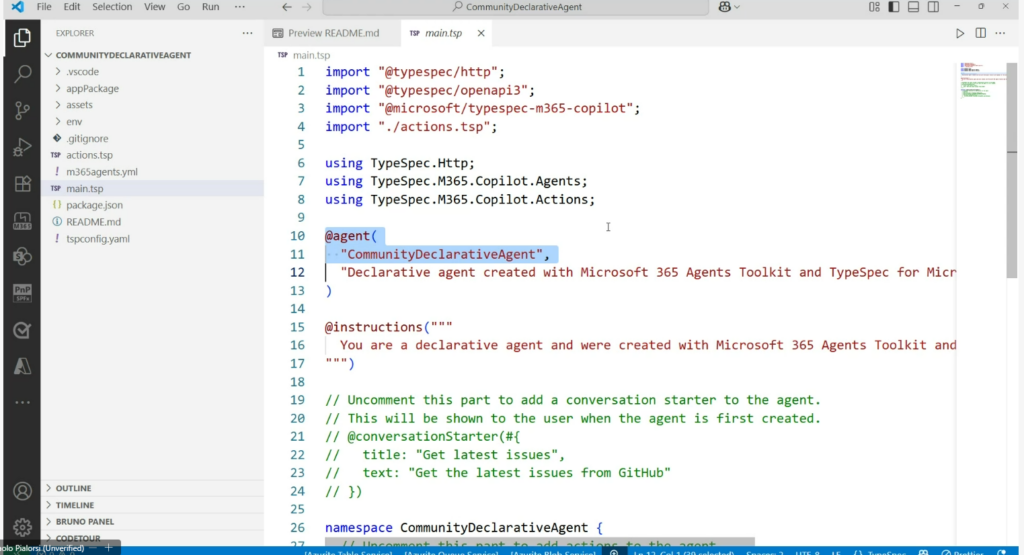
Task: Click the editor vertical scrollbar
Action: coord(1012,170)
